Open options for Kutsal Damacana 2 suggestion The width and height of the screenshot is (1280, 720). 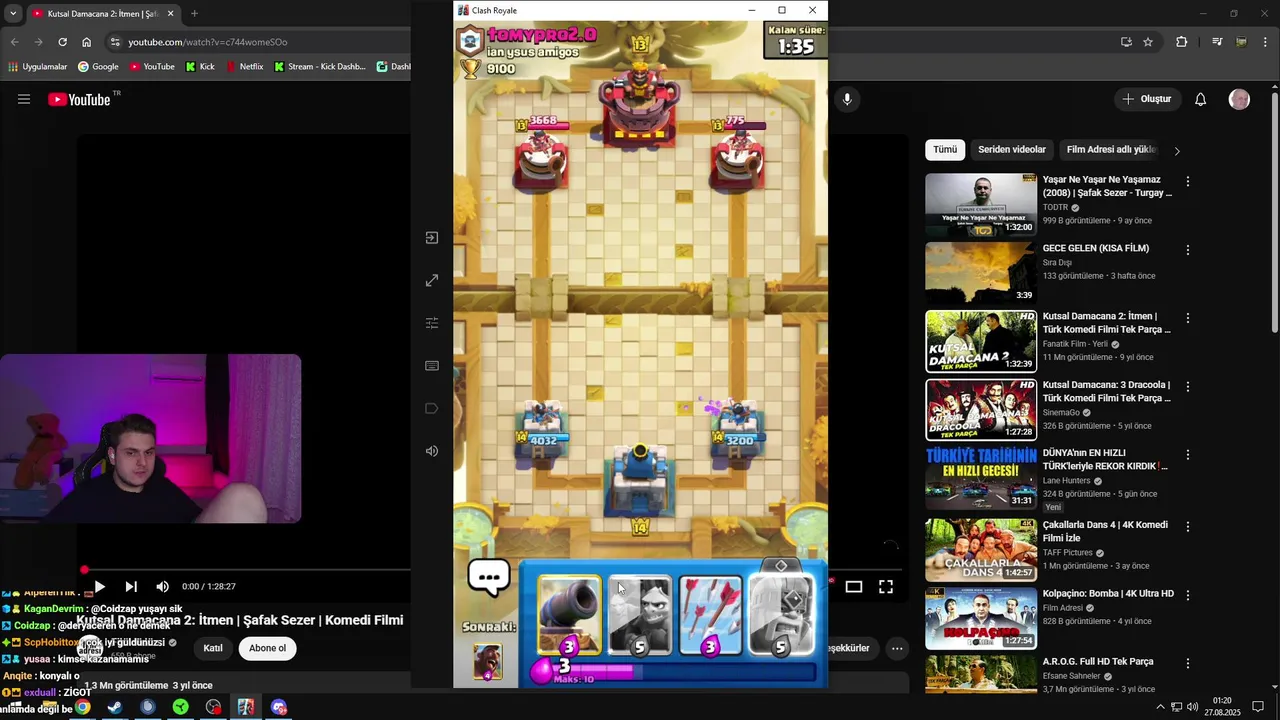[x=1188, y=318]
